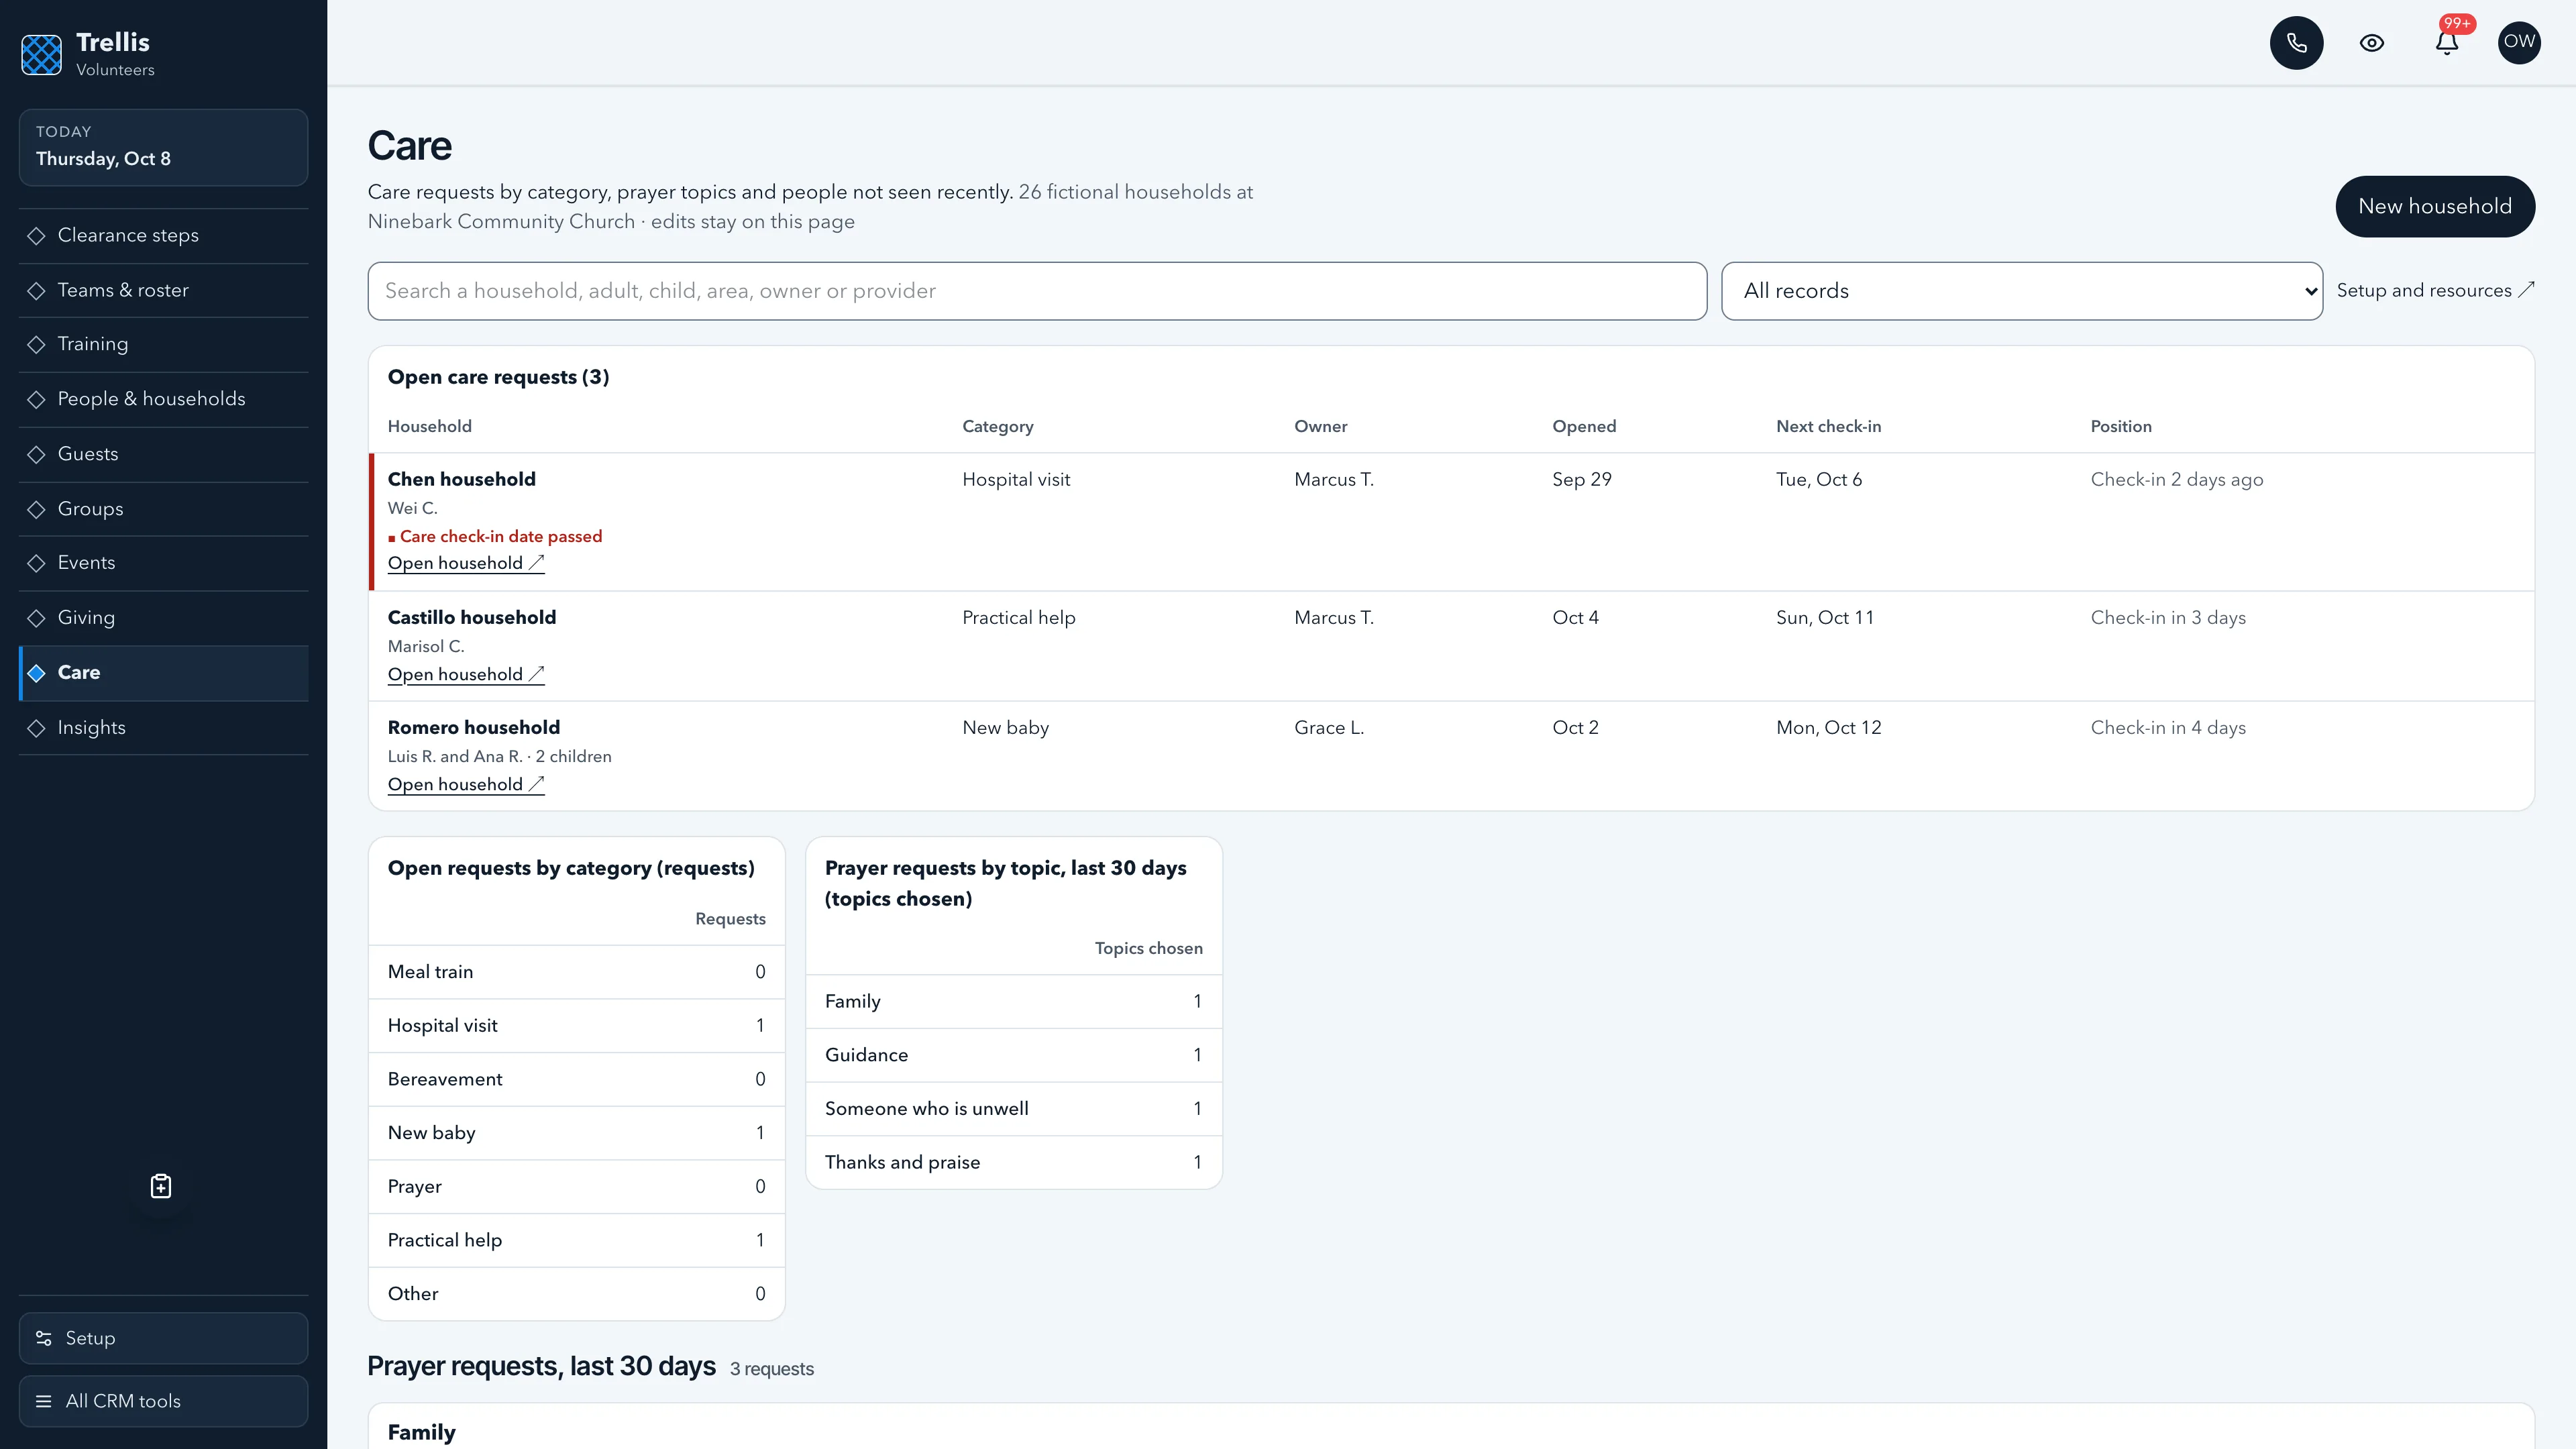Click the arrow icon after Setup and resources

[x=2526, y=290]
